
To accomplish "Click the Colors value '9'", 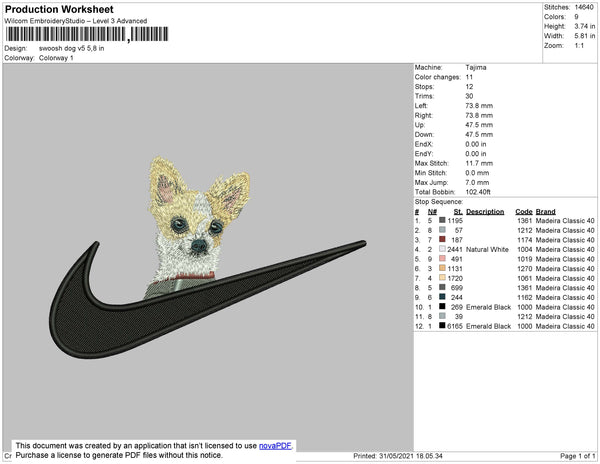I will [576, 17].
